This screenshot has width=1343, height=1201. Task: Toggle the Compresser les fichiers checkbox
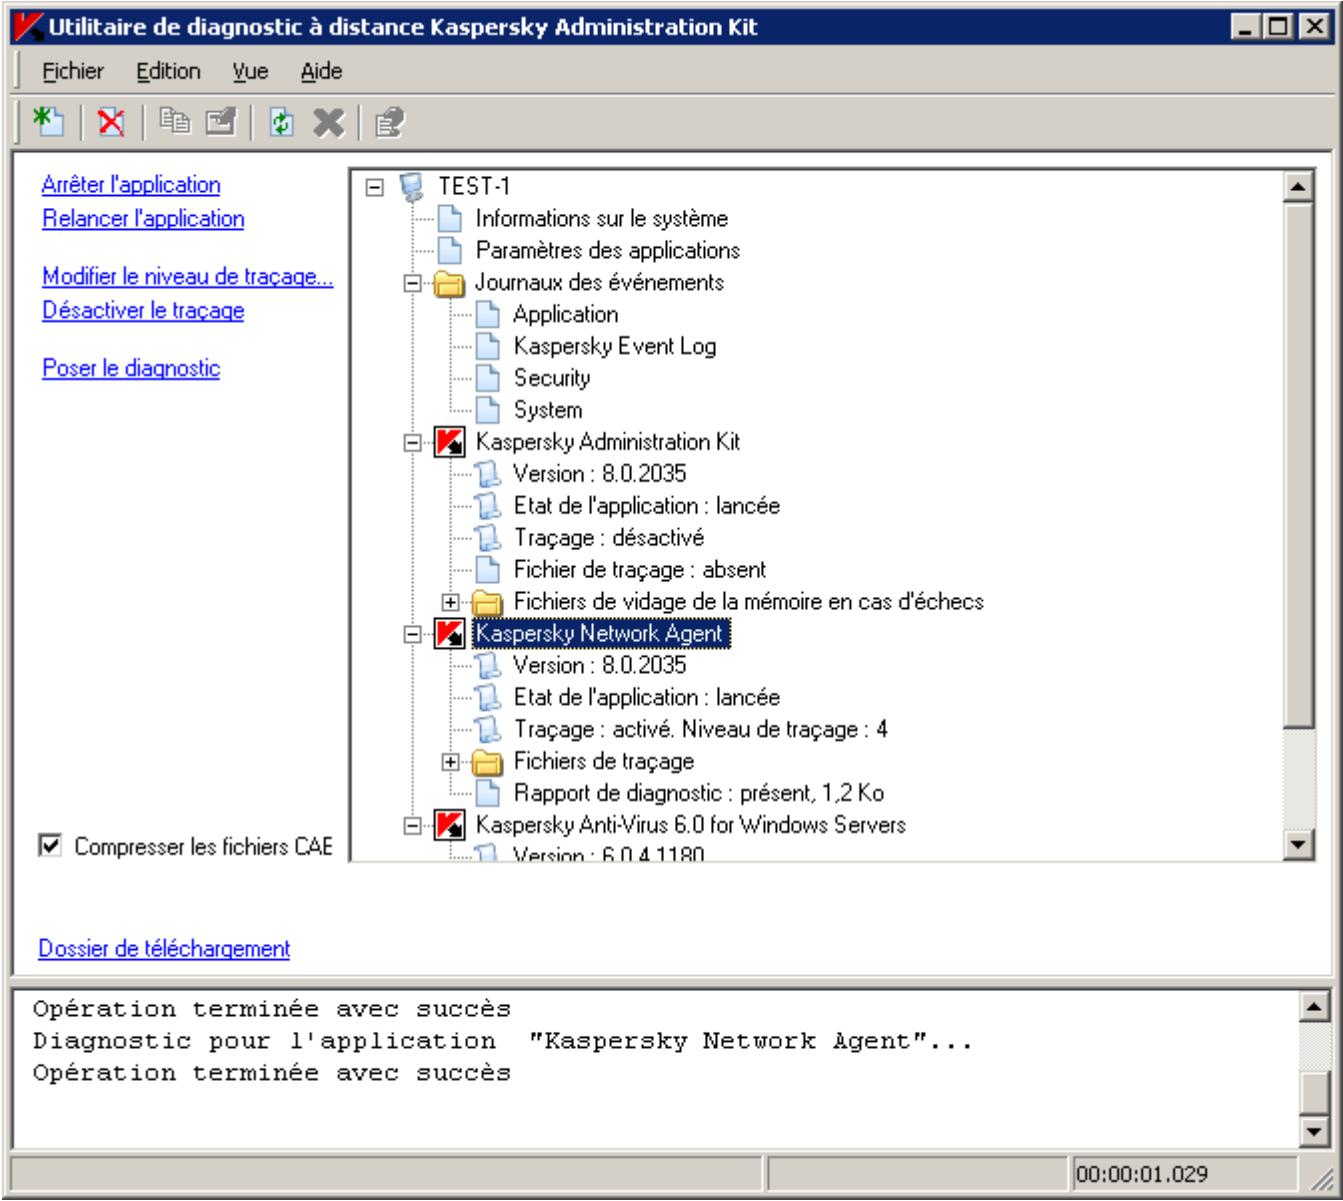point(49,847)
